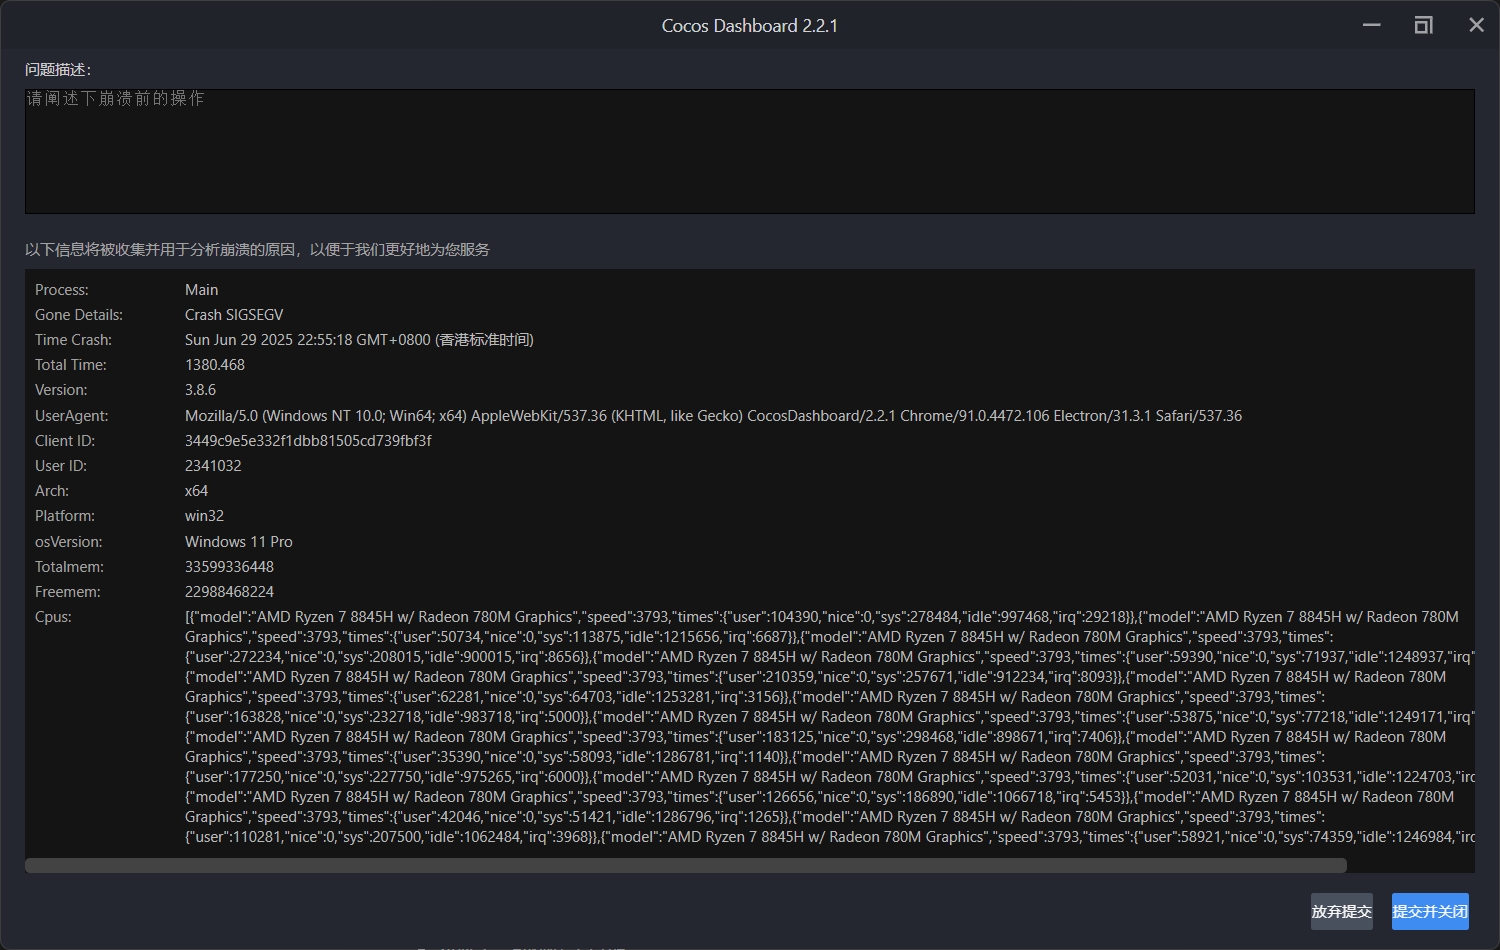Select the version value '3.8.6'
This screenshot has height=950, width=1500.
coord(201,390)
